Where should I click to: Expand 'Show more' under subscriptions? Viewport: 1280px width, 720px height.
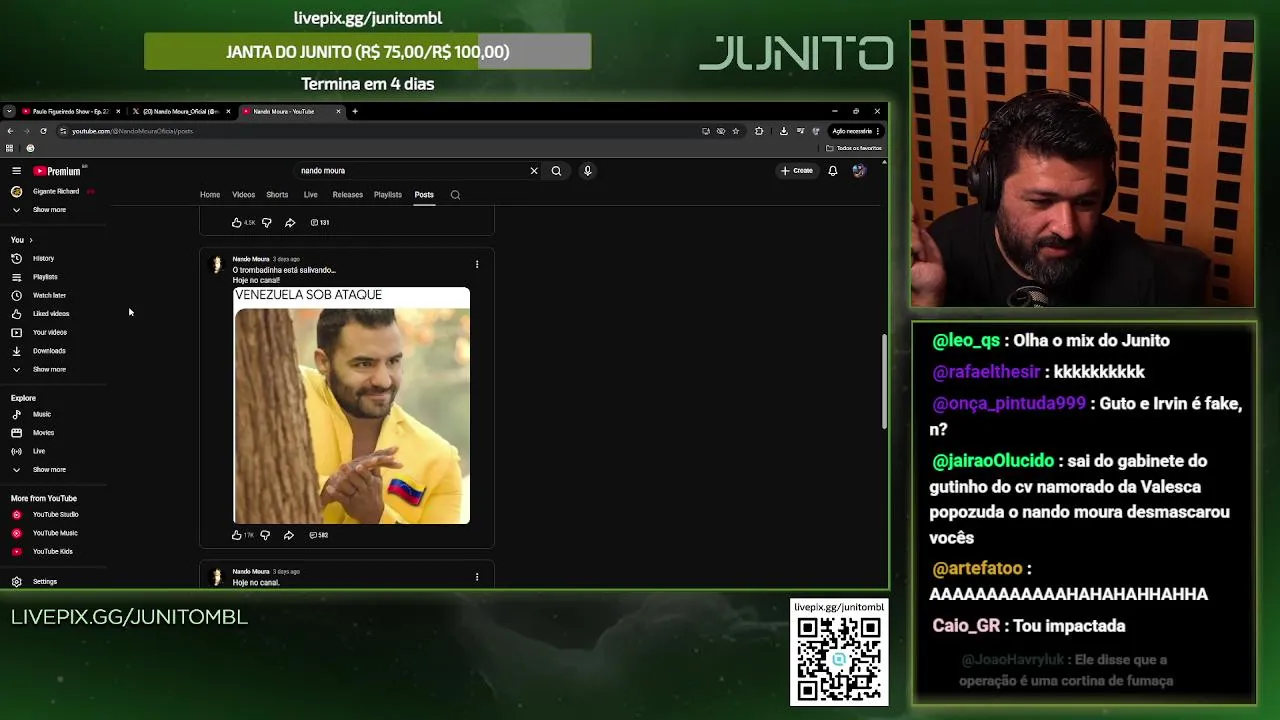tap(40, 210)
